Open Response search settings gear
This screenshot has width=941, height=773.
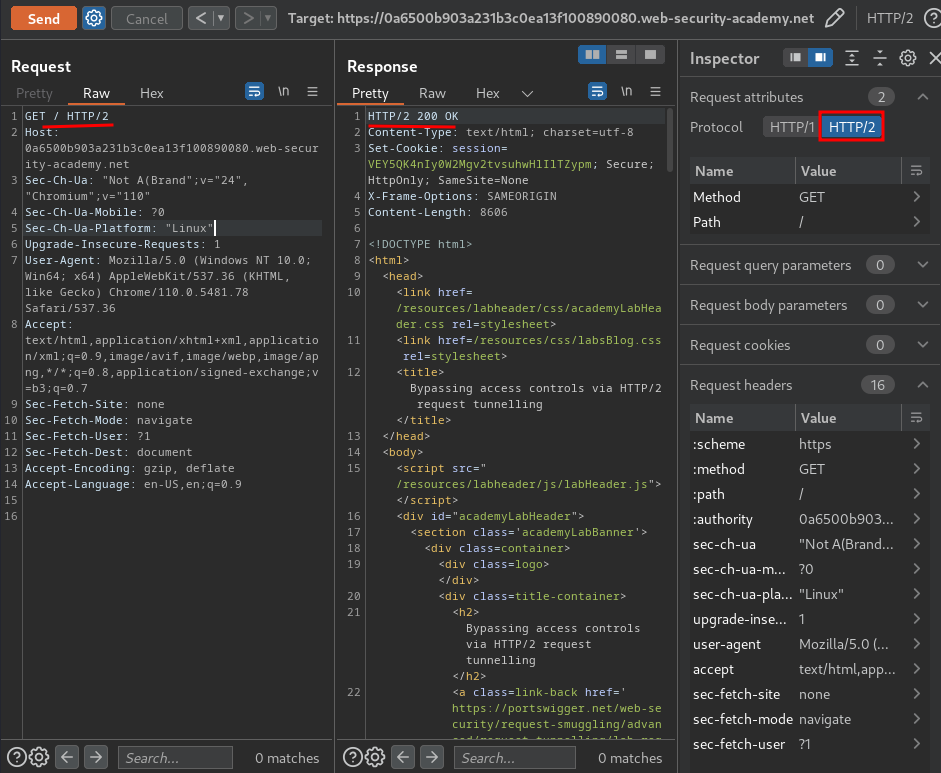pyautogui.click(x=375, y=757)
